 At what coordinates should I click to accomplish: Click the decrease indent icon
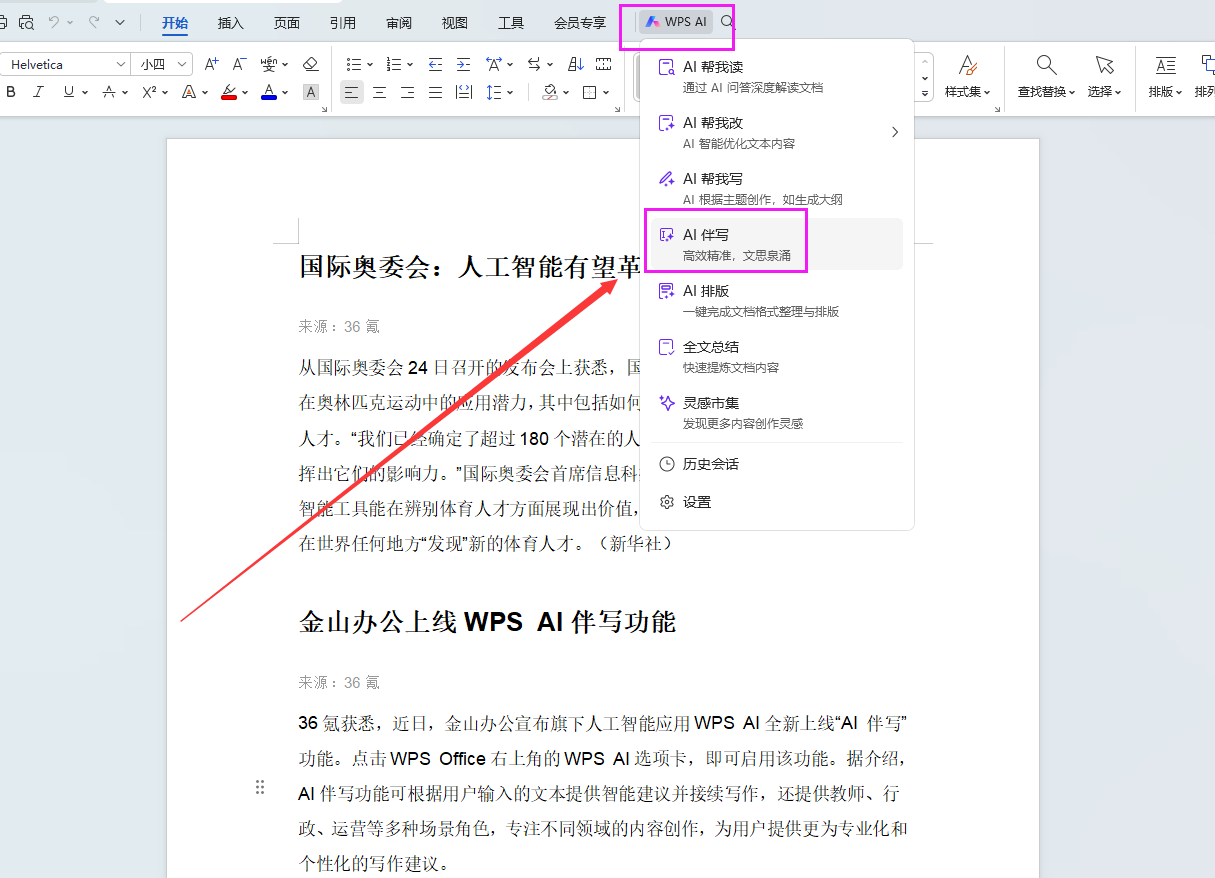[x=435, y=64]
